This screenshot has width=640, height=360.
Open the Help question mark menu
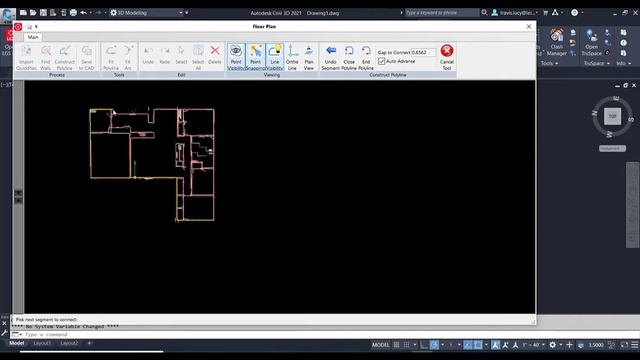(575, 13)
